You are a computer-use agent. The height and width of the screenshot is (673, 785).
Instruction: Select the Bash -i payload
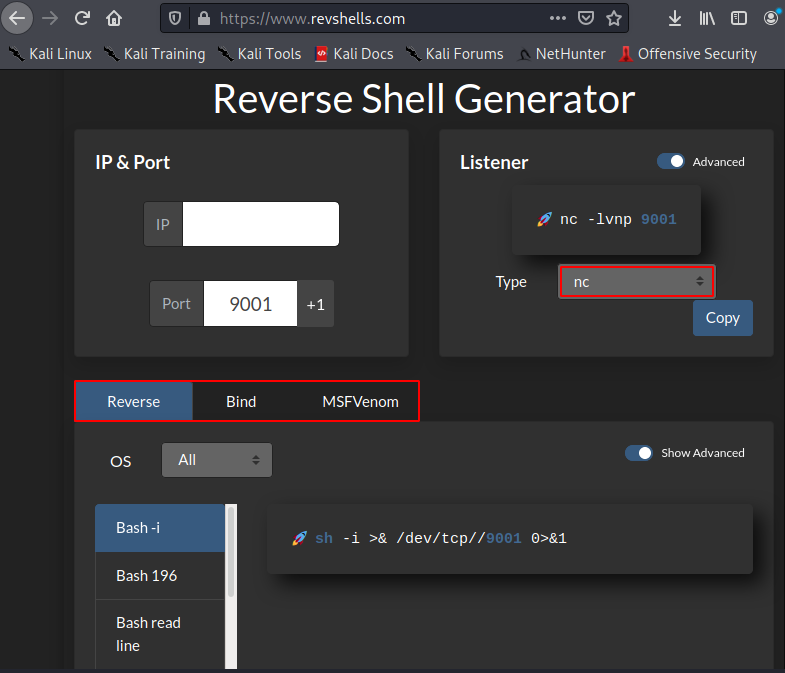pyautogui.click(x=160, y=528)
